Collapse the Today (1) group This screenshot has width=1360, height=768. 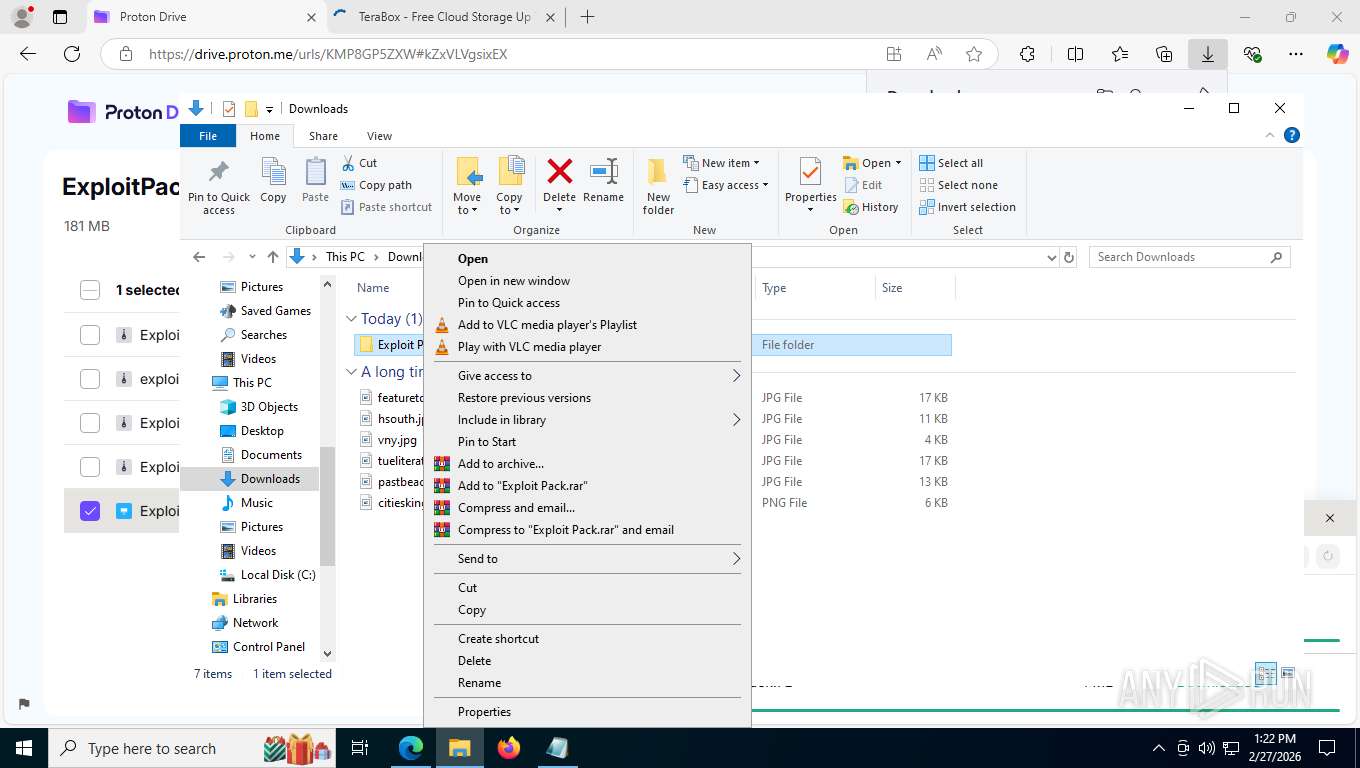click(x=351, y=319)
